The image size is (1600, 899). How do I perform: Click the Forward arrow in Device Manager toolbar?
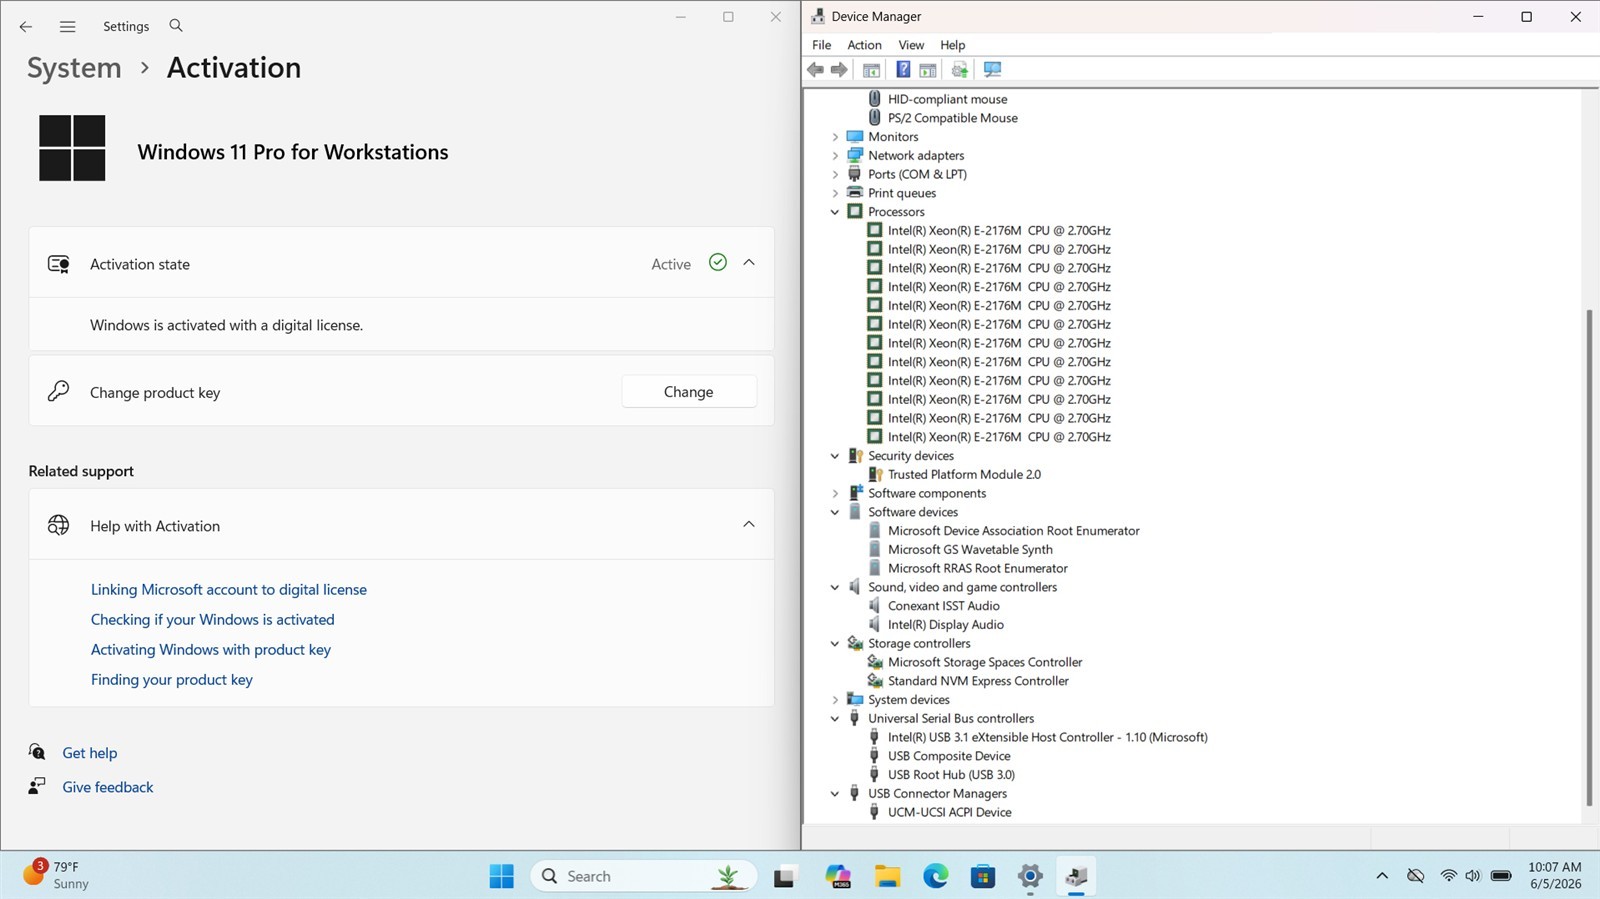[x=839, y=69]
